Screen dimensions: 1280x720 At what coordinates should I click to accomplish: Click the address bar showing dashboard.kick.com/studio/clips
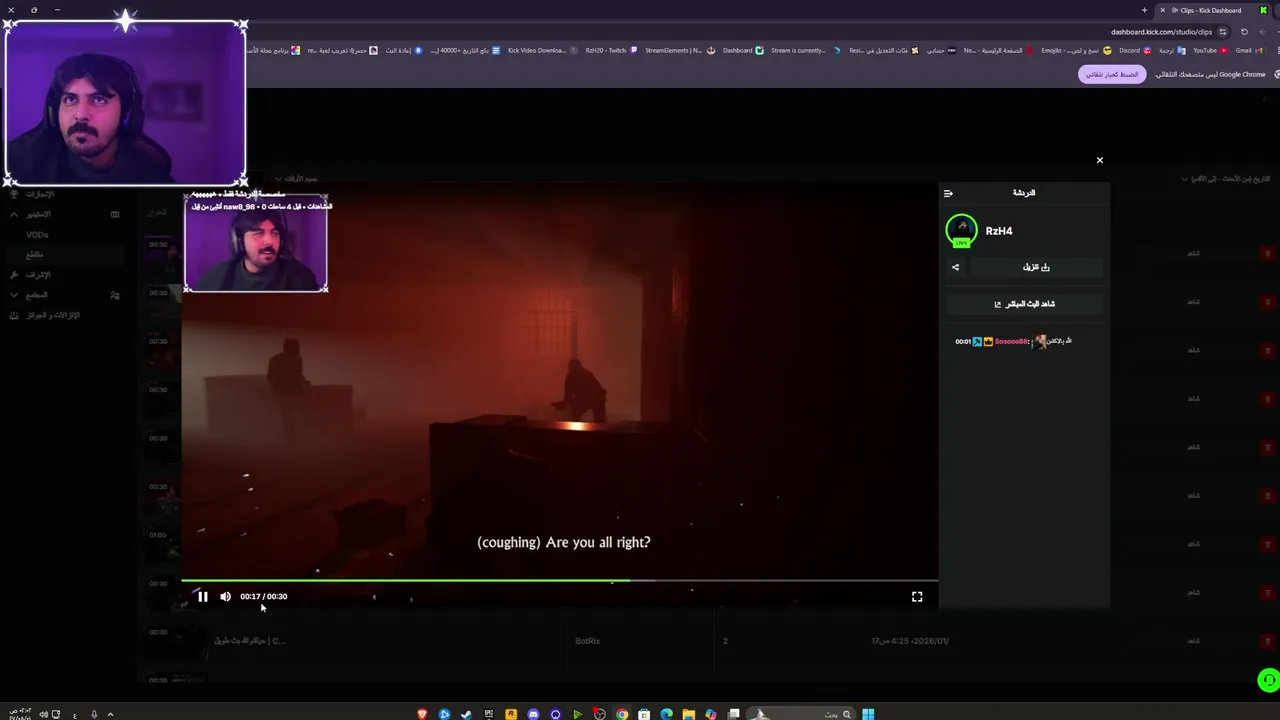pos(1160,32)
